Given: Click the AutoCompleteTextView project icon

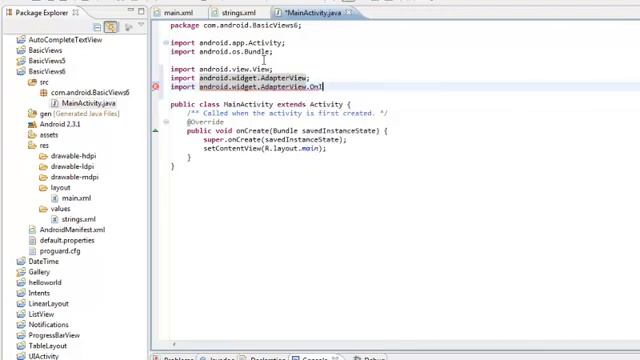Looking at the screenshot, I should pos(21,40).
